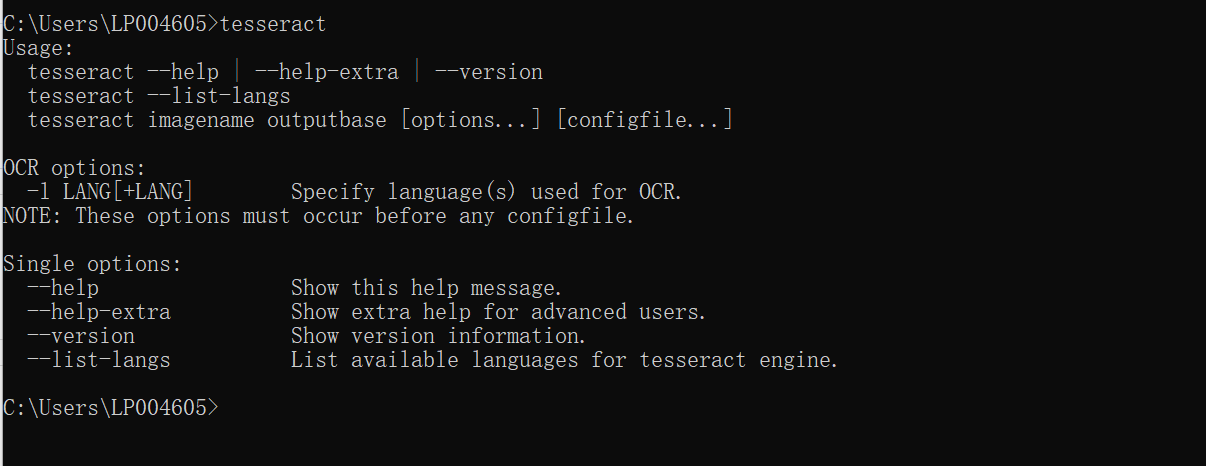
Task: Click the "[configfile...]" placeholder text
Action: 645,120
